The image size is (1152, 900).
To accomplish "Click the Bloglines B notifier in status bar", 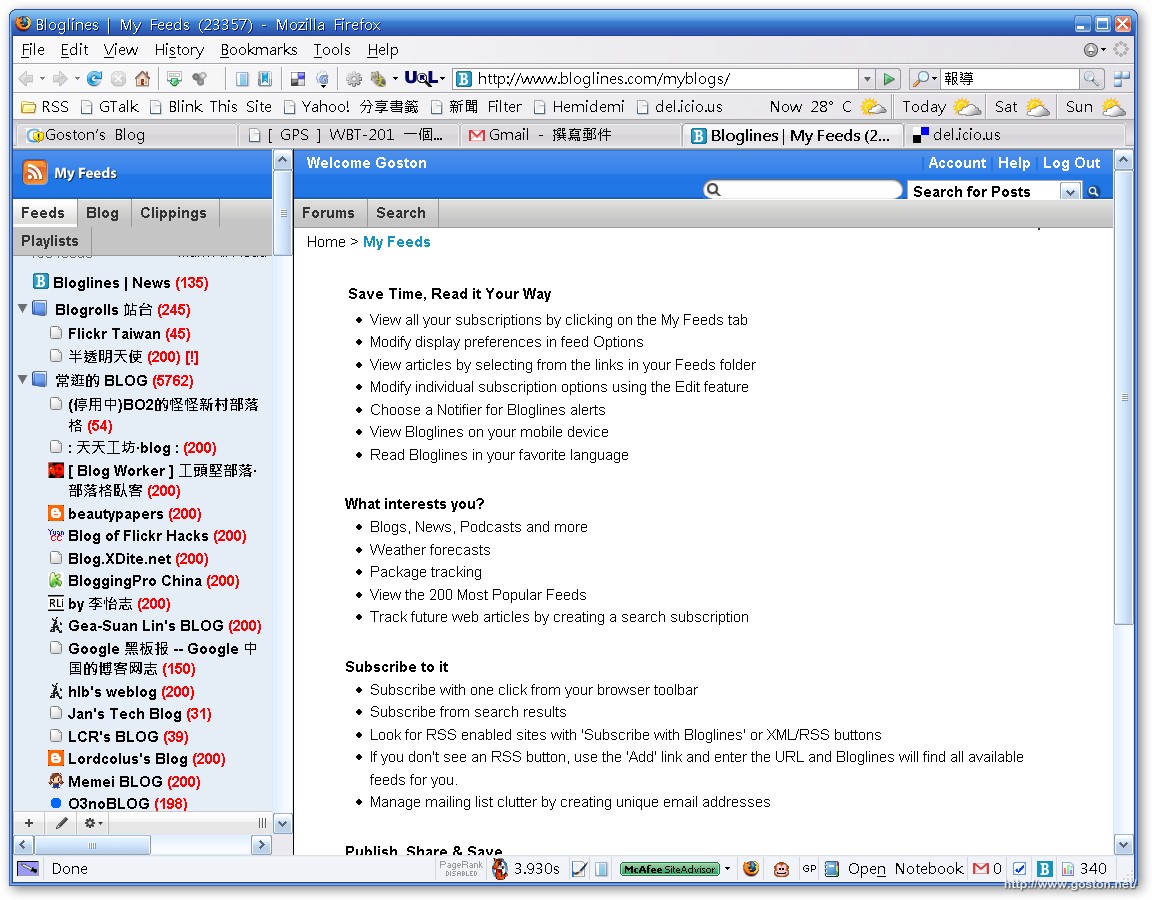I will pos(1044,868).
